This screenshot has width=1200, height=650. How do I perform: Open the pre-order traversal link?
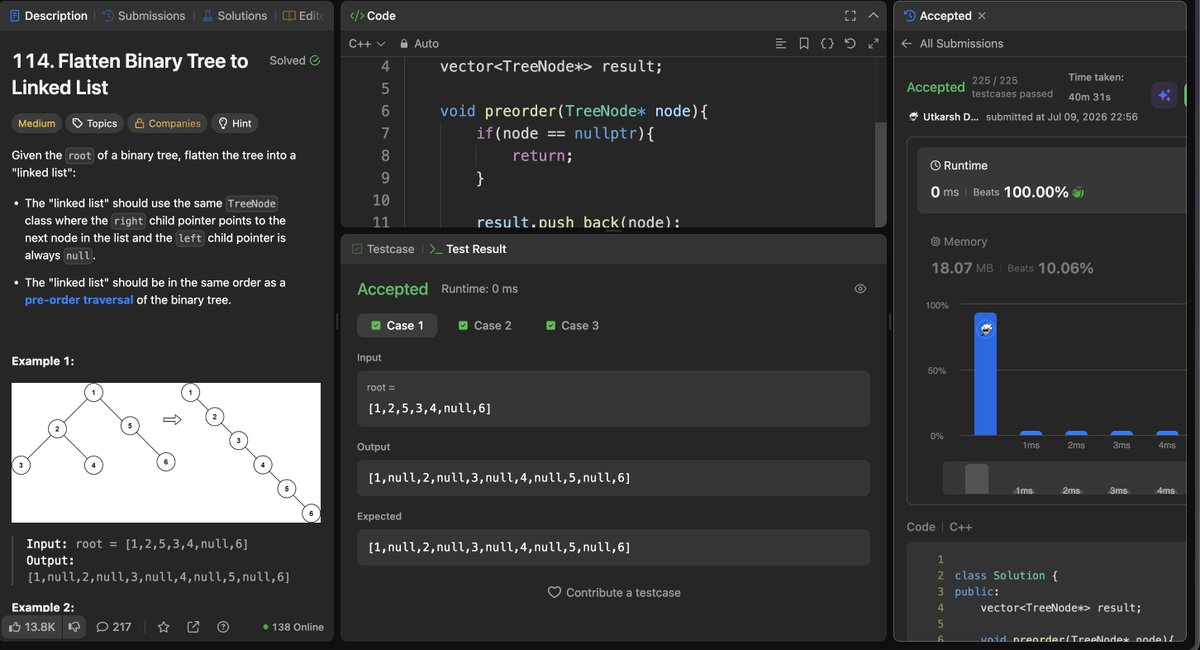78,300
